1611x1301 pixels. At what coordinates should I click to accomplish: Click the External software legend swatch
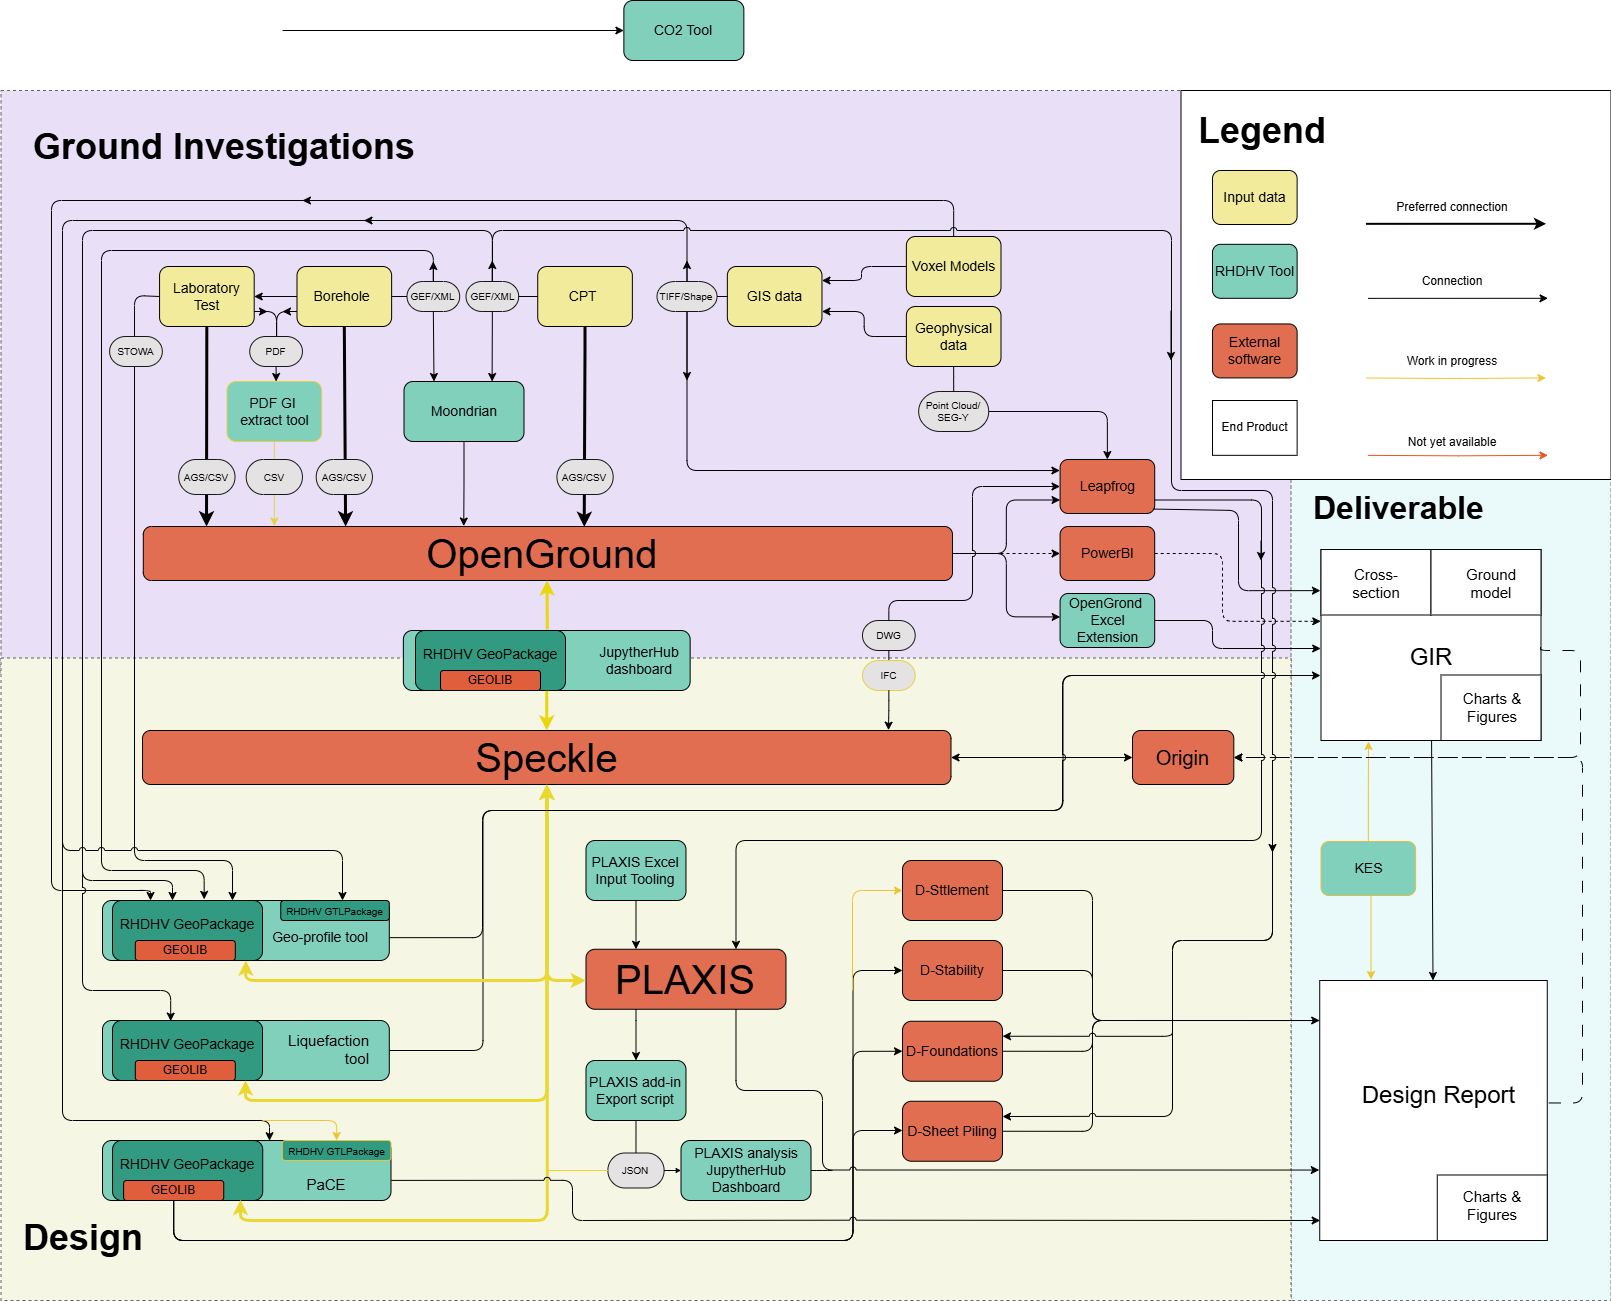pos(1254,351)
